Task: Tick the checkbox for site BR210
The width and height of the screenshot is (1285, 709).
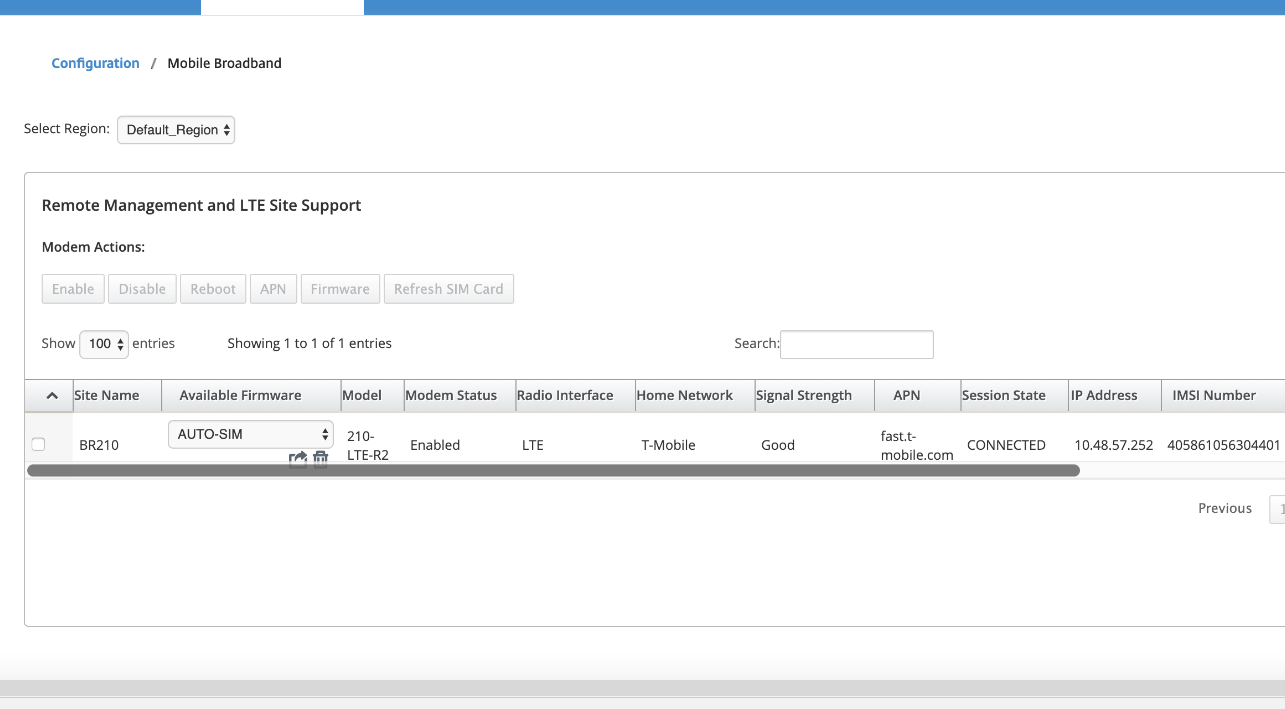Action: [38, 445]
